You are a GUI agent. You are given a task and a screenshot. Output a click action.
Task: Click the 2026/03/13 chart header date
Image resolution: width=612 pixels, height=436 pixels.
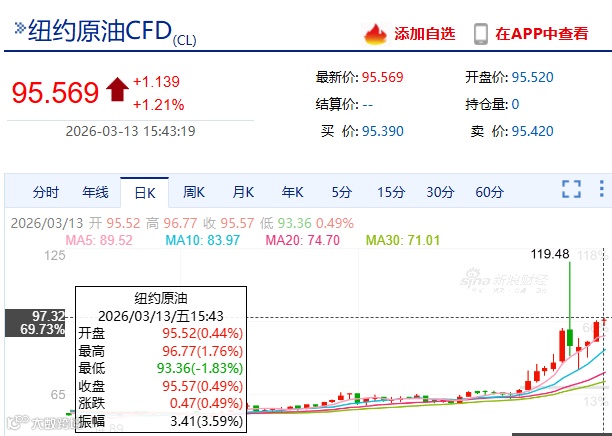pyautogui.click(x=47, y=223)
